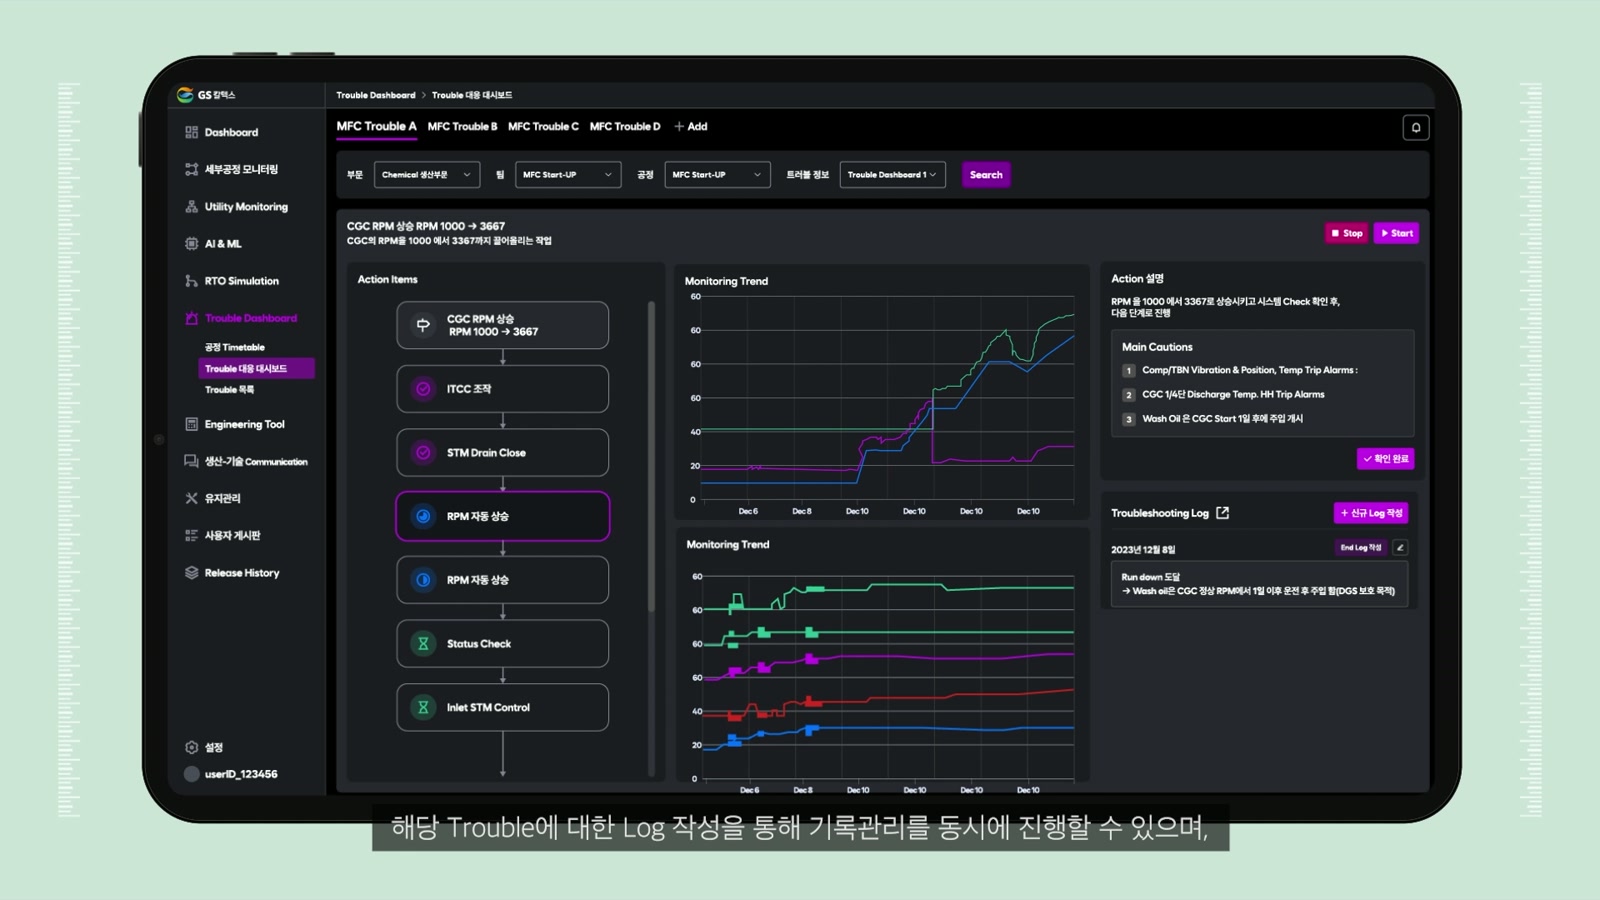Open the Chemical 생산부문 dropdown
This screenshot has width=1600, height=900.
[426, 175]
